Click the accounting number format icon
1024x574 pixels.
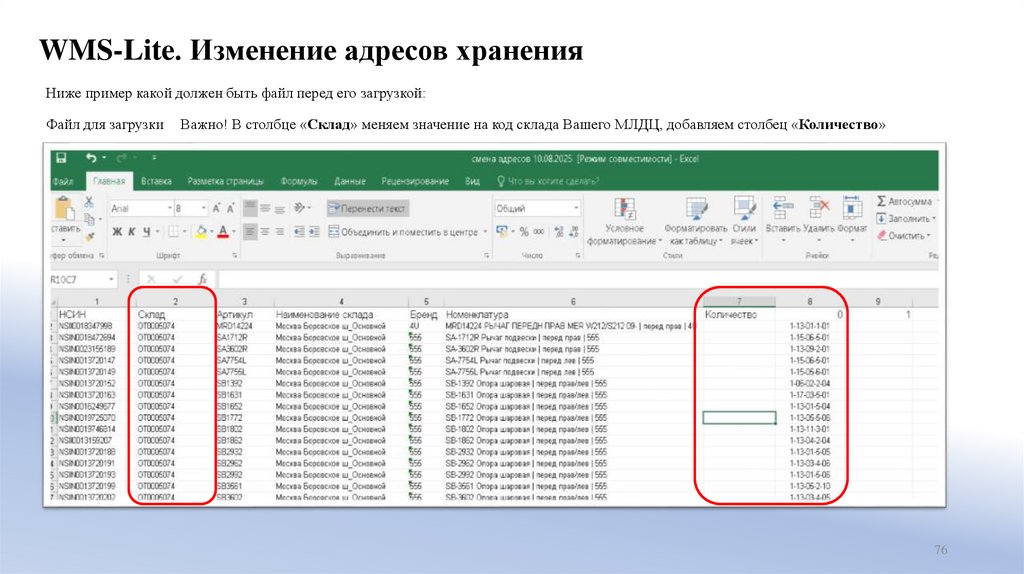pos(502,231)
